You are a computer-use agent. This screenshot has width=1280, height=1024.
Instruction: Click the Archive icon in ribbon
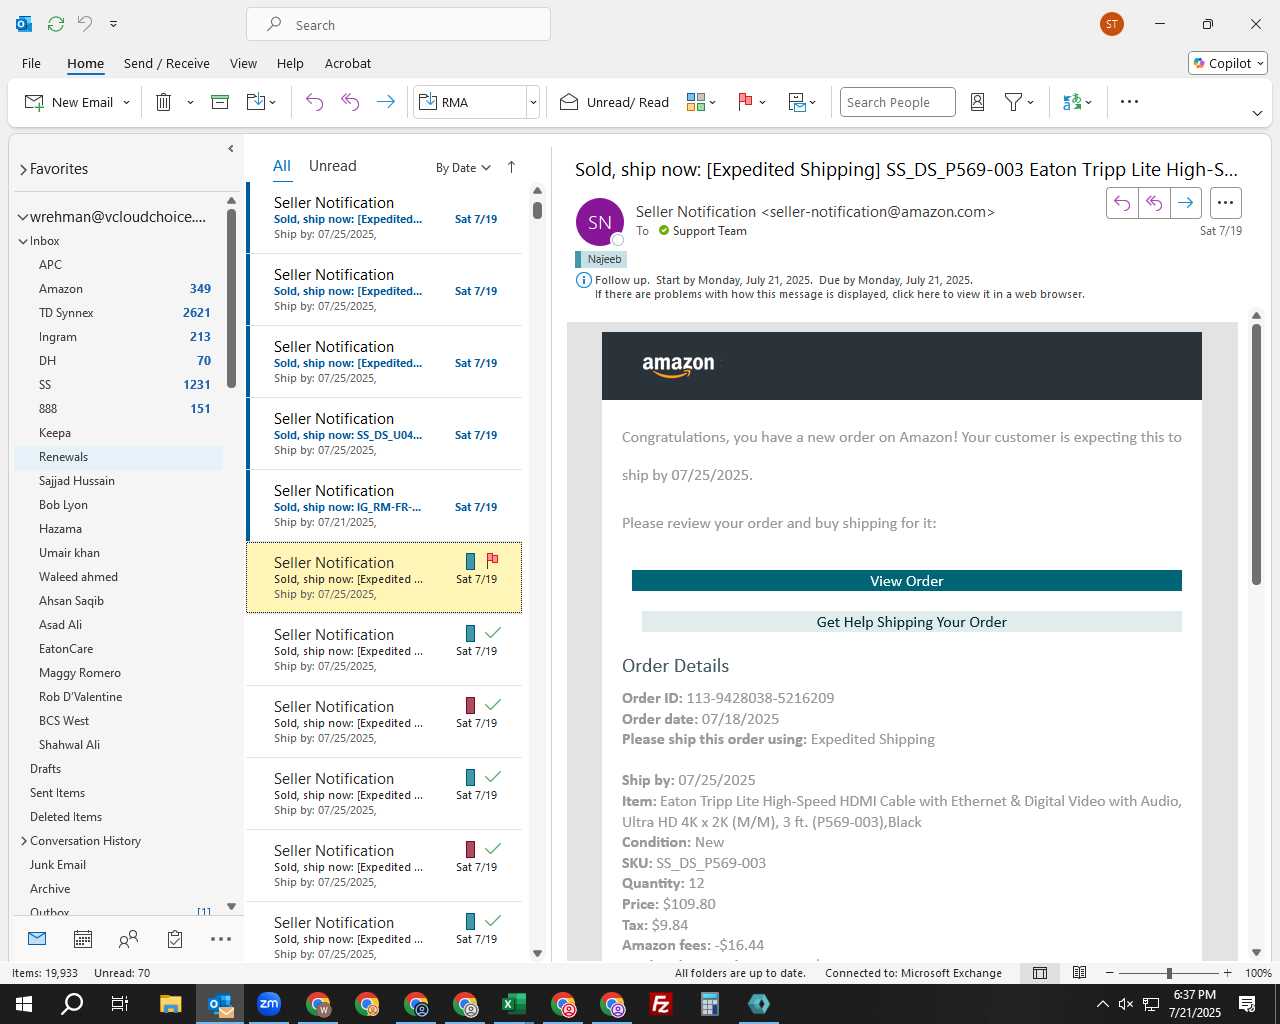(220, 102)
